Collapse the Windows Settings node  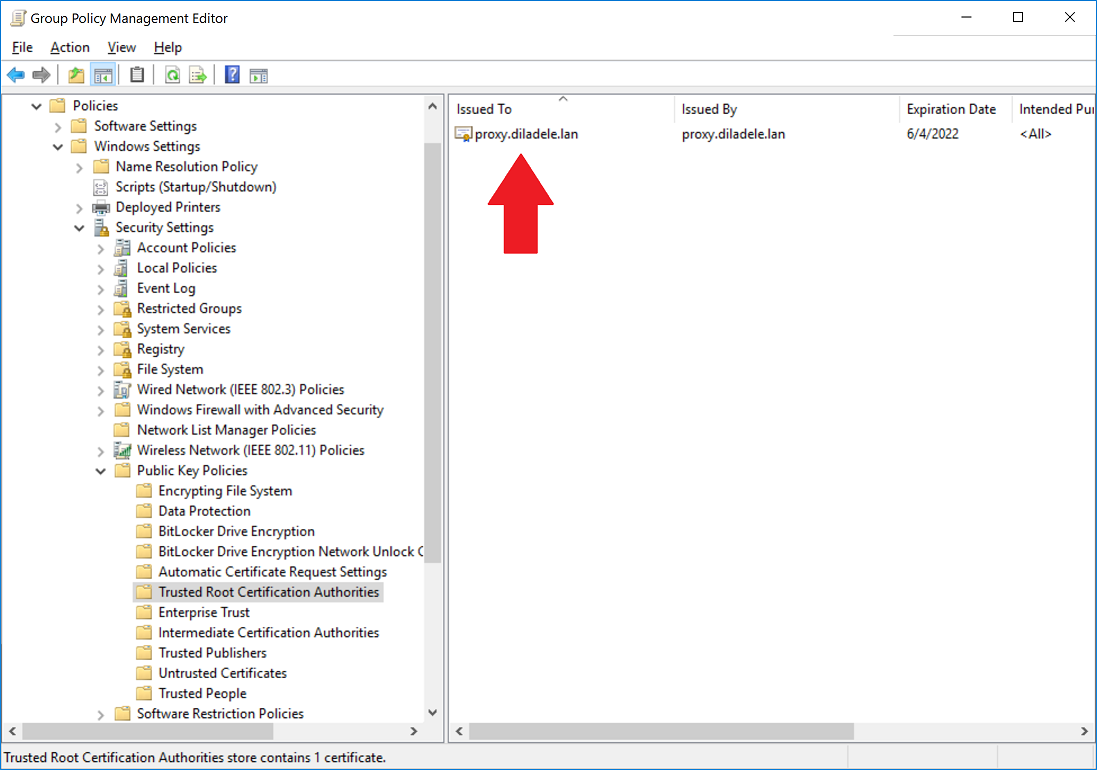pos(58,147)
